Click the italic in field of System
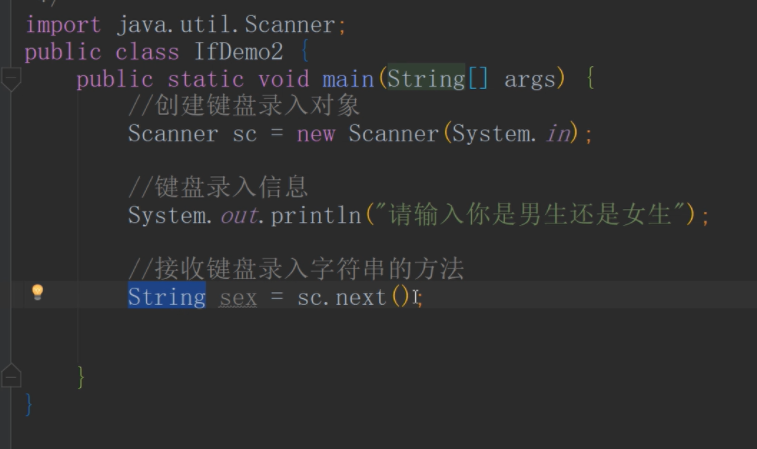757x449 pixels. 558,134
